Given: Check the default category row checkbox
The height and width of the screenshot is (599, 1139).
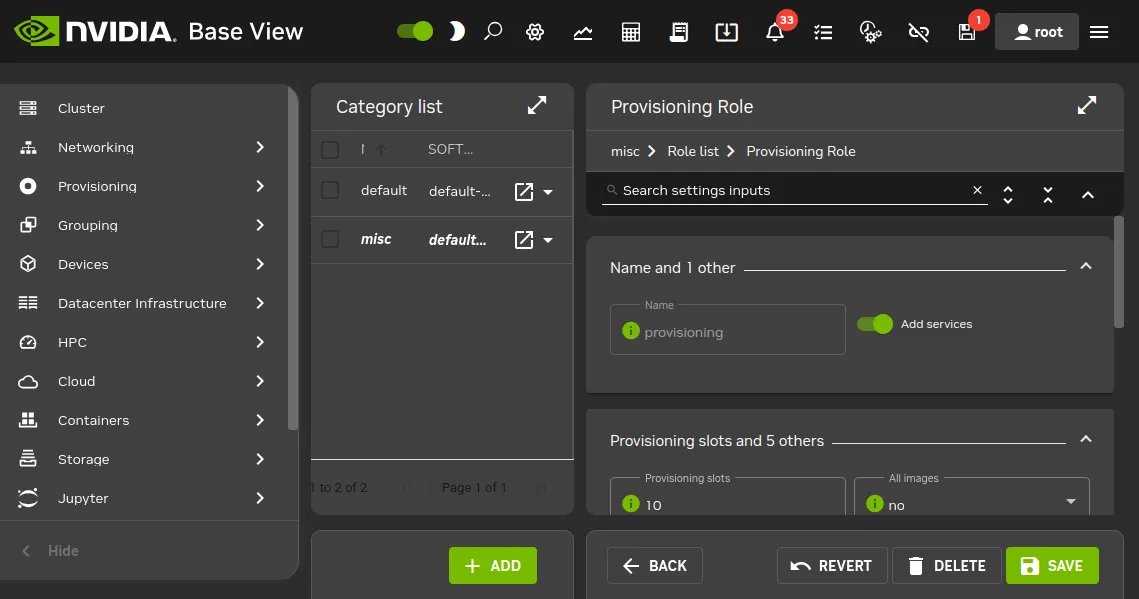Looking at the screenshot, I should pos(330,190).
